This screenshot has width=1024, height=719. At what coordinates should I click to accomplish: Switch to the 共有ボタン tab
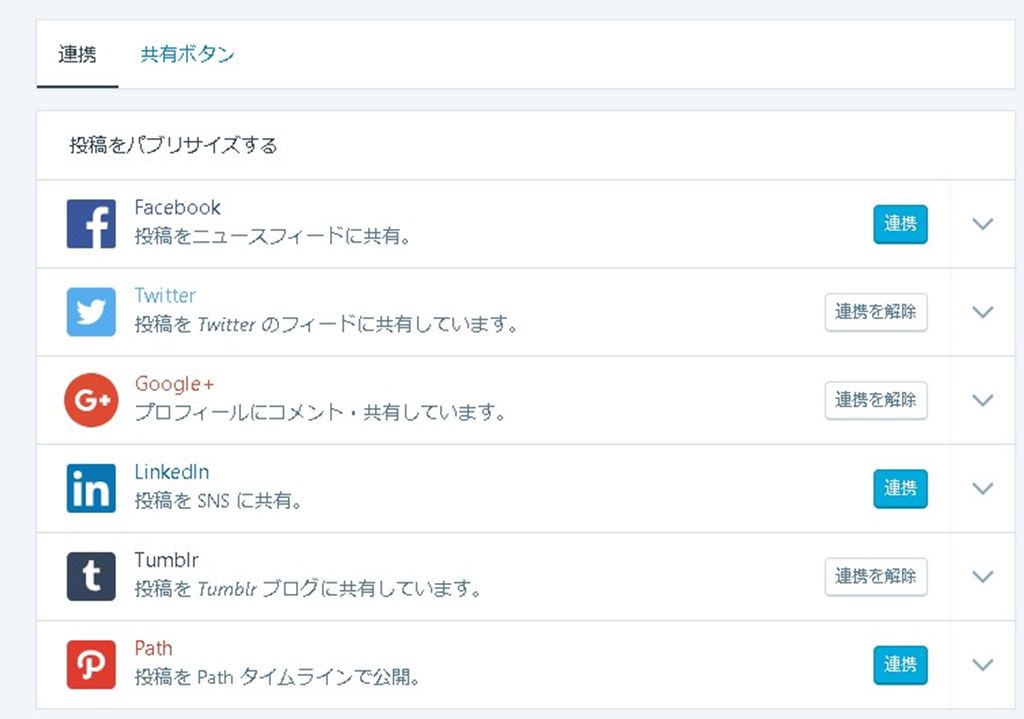pyautogui.click(x=187, y=54)
